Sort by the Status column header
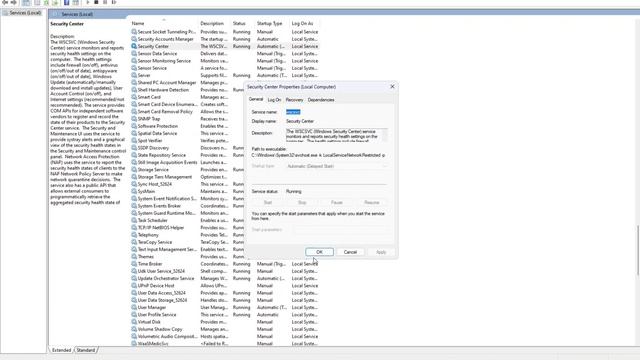This screenshot has height=360, width=640. tap(243, 24)
